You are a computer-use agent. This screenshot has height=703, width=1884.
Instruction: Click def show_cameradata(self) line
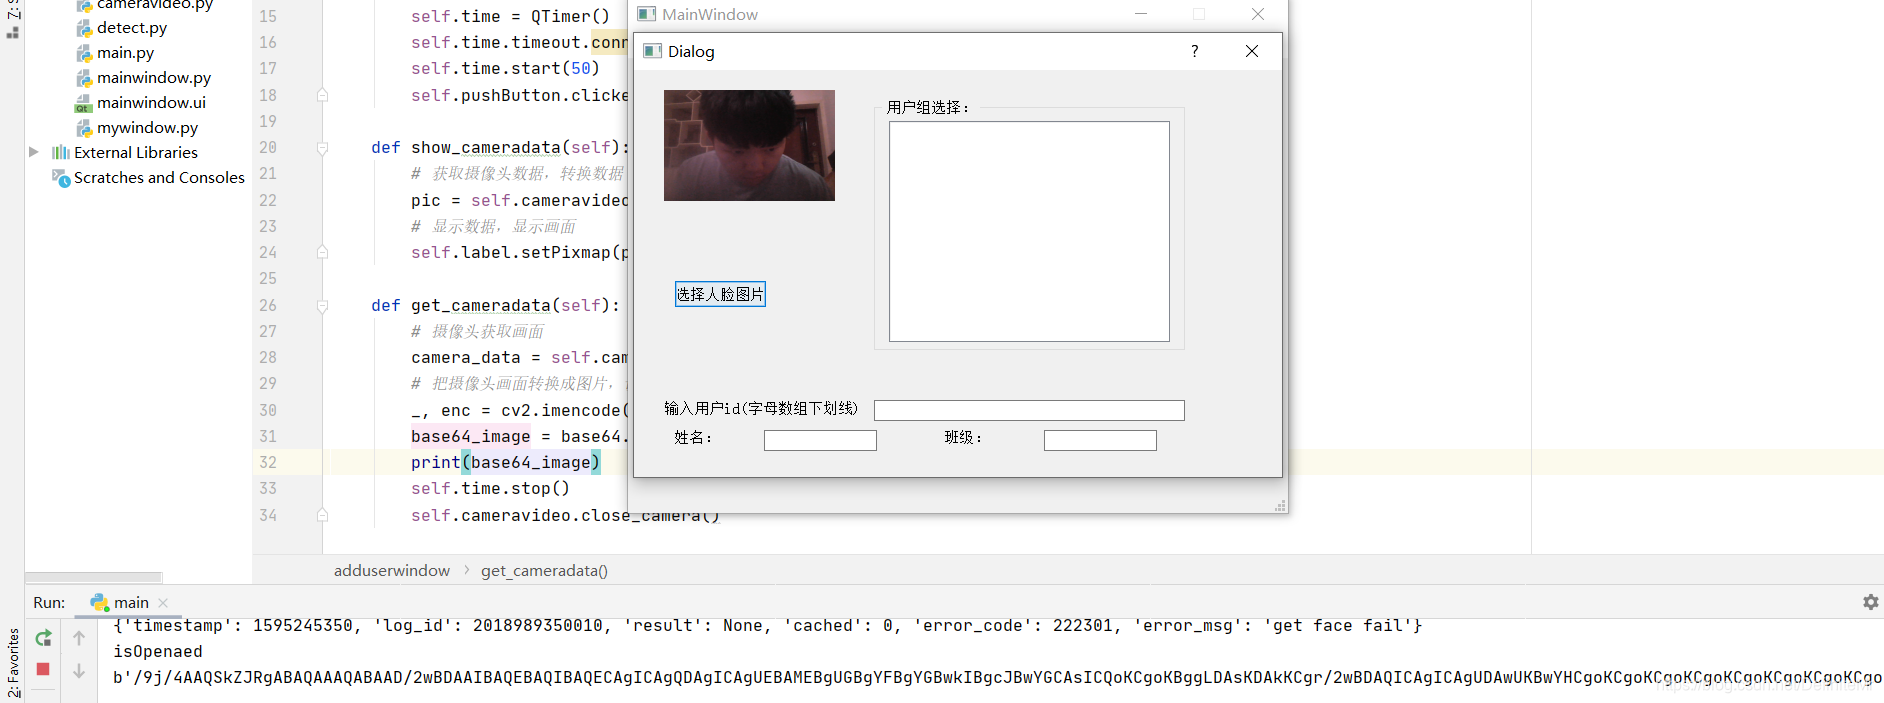[x=500, y=147]
